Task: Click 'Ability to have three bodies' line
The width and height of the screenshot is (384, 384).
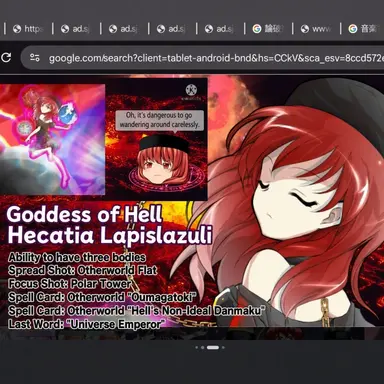Action: coord(77,257)
